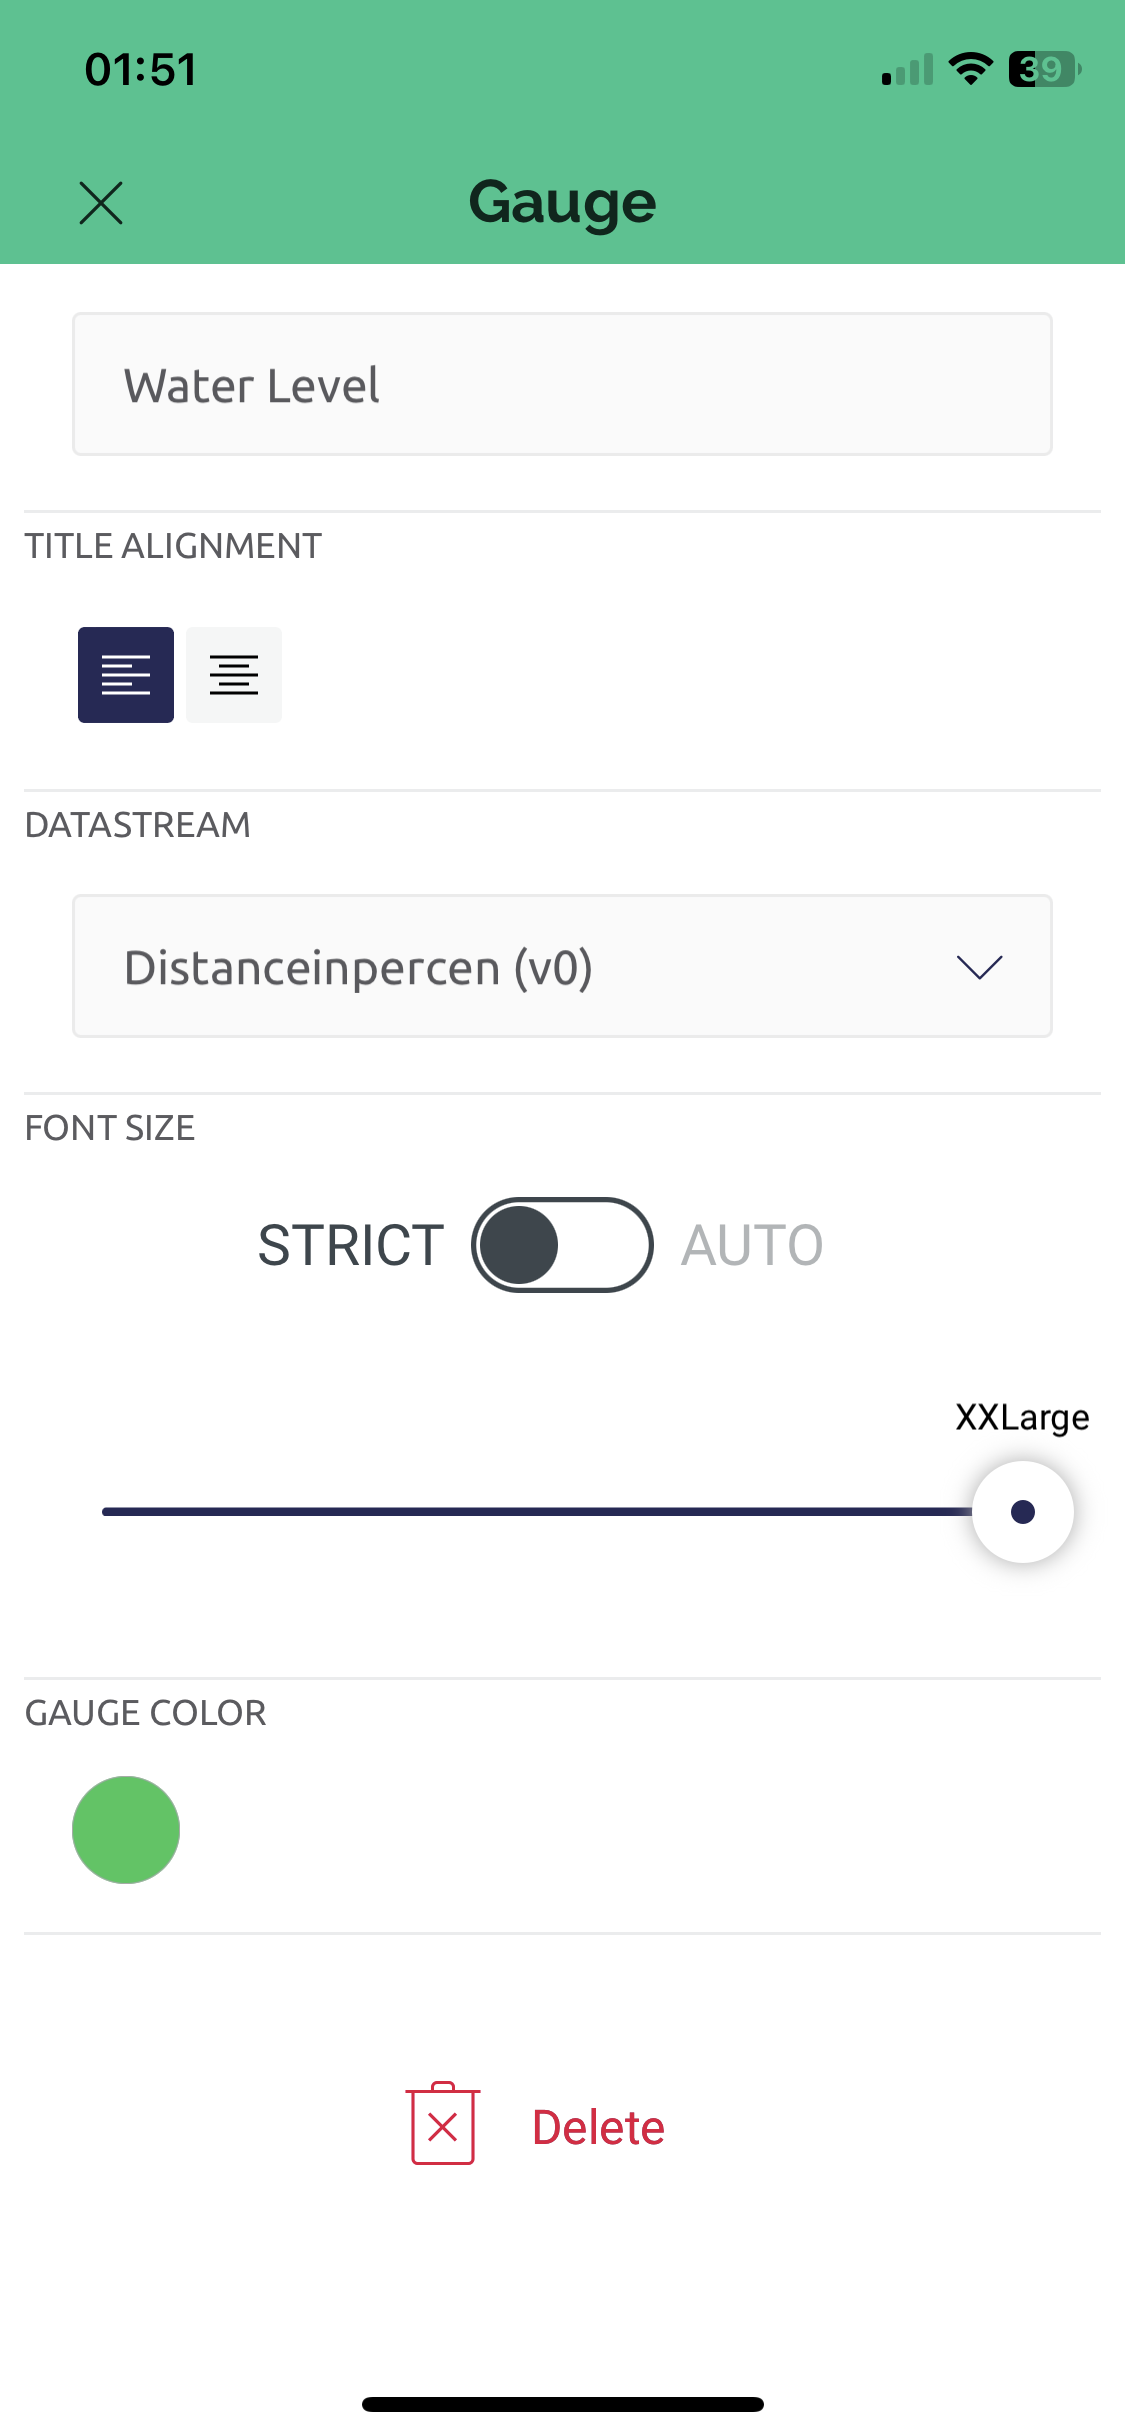Tap the battery indicator icon
This screenshot has height=2436, width=1125.
tap(1045, 69)
